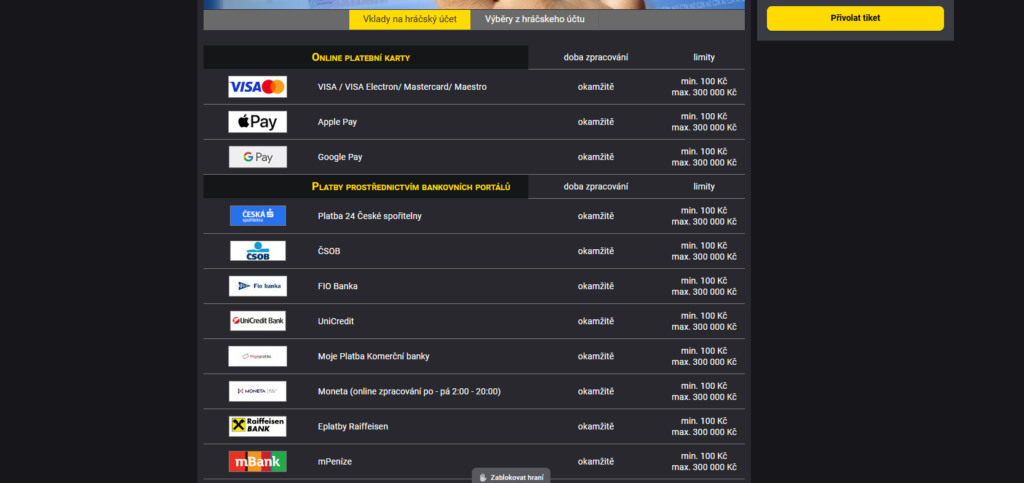This screenshot has width=1024, height=483.
Task: Click the Moneta bank logo
Action: [x=257, y=391]
